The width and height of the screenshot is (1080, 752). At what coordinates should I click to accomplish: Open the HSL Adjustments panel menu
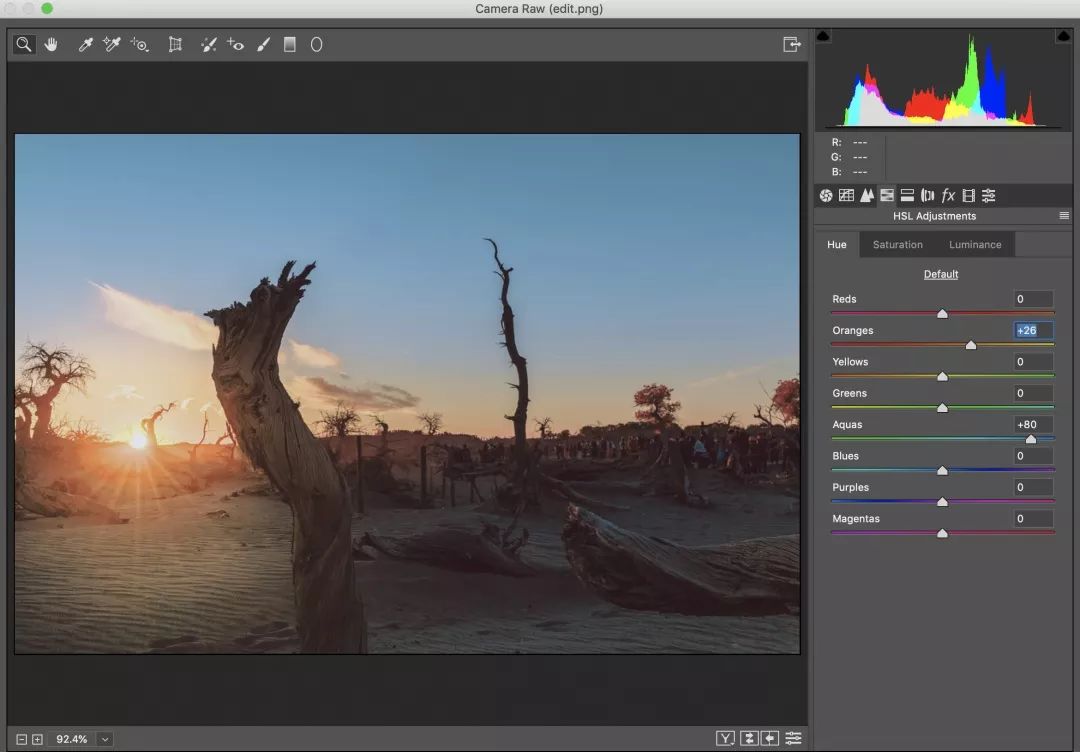point(1064,216)
